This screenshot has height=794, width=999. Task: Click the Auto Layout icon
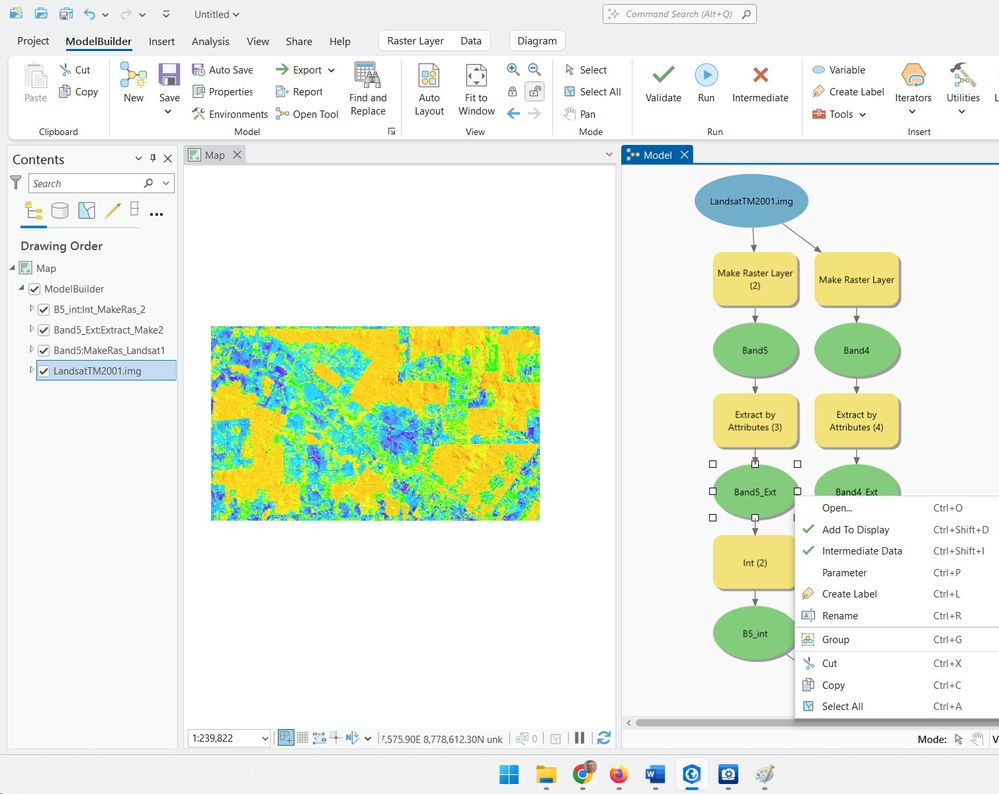coord(429,77)
